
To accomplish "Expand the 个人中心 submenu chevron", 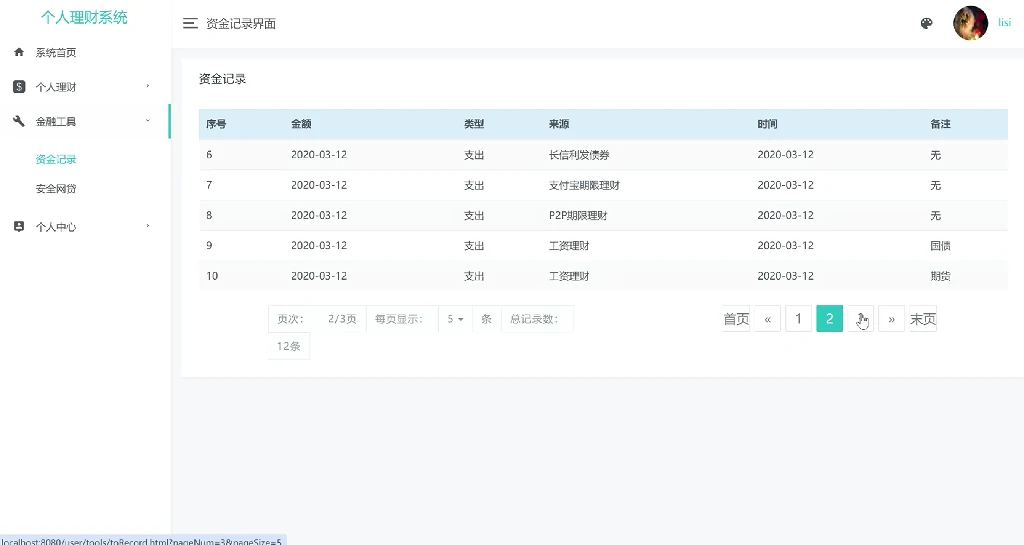I will [148, 226].
